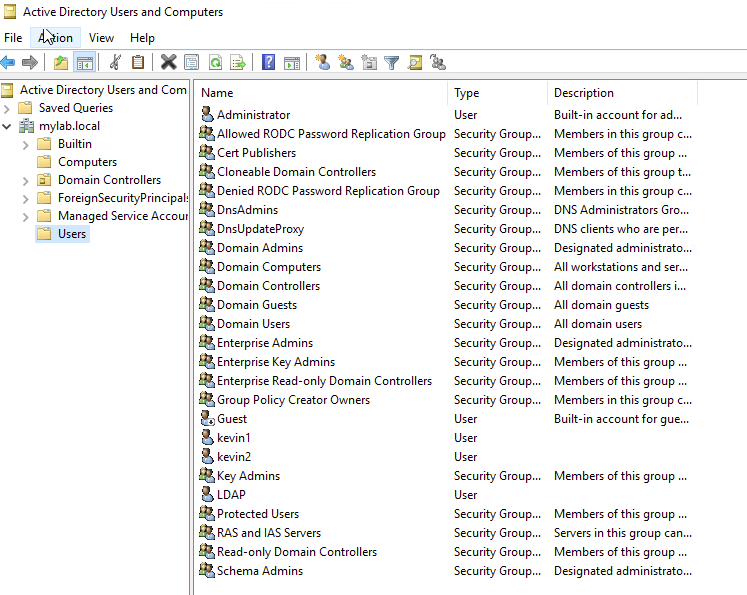Viewport: 747px width, 595px height.
Task: Open the View menu
Action: tap(101, 38)
